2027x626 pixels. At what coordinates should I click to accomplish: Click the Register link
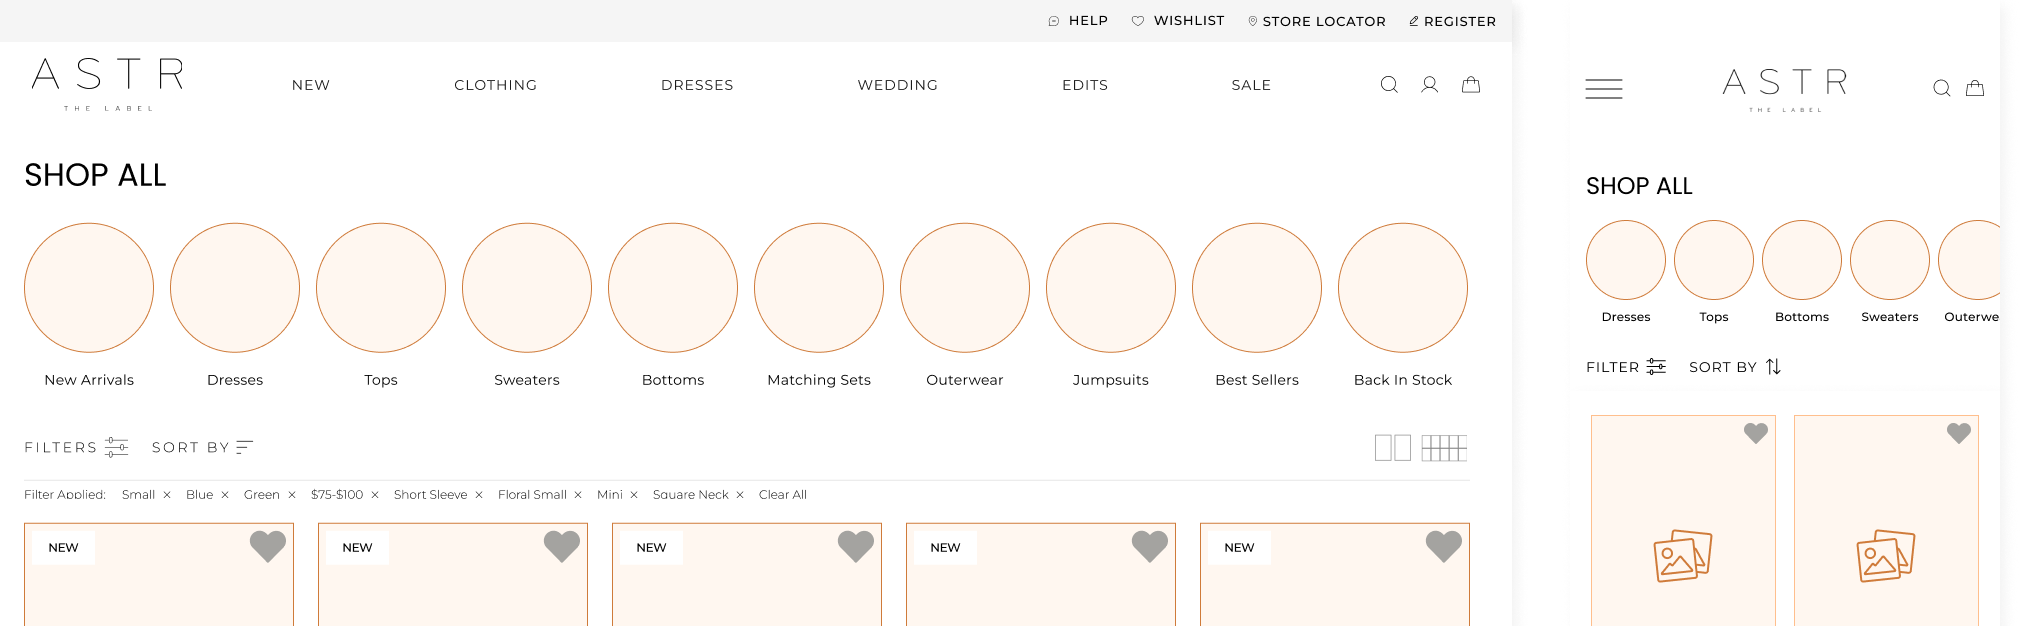click(1453, 21)
